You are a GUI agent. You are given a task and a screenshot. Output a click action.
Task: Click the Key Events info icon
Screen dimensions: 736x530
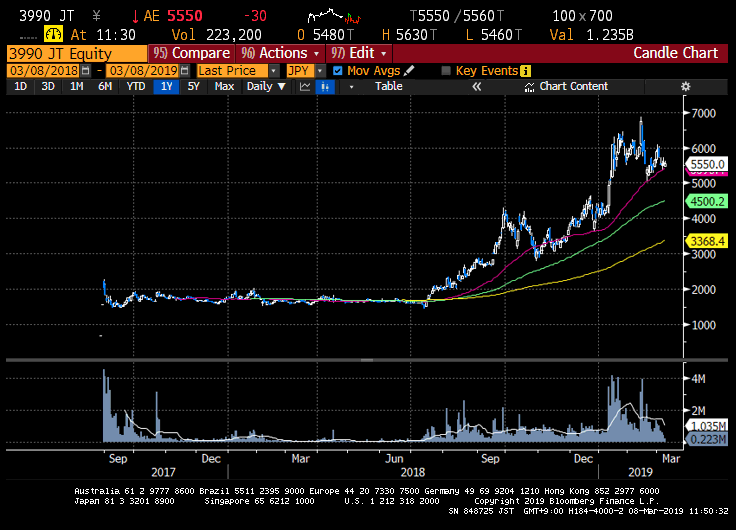pyautogui.click(x=526, y=71)
